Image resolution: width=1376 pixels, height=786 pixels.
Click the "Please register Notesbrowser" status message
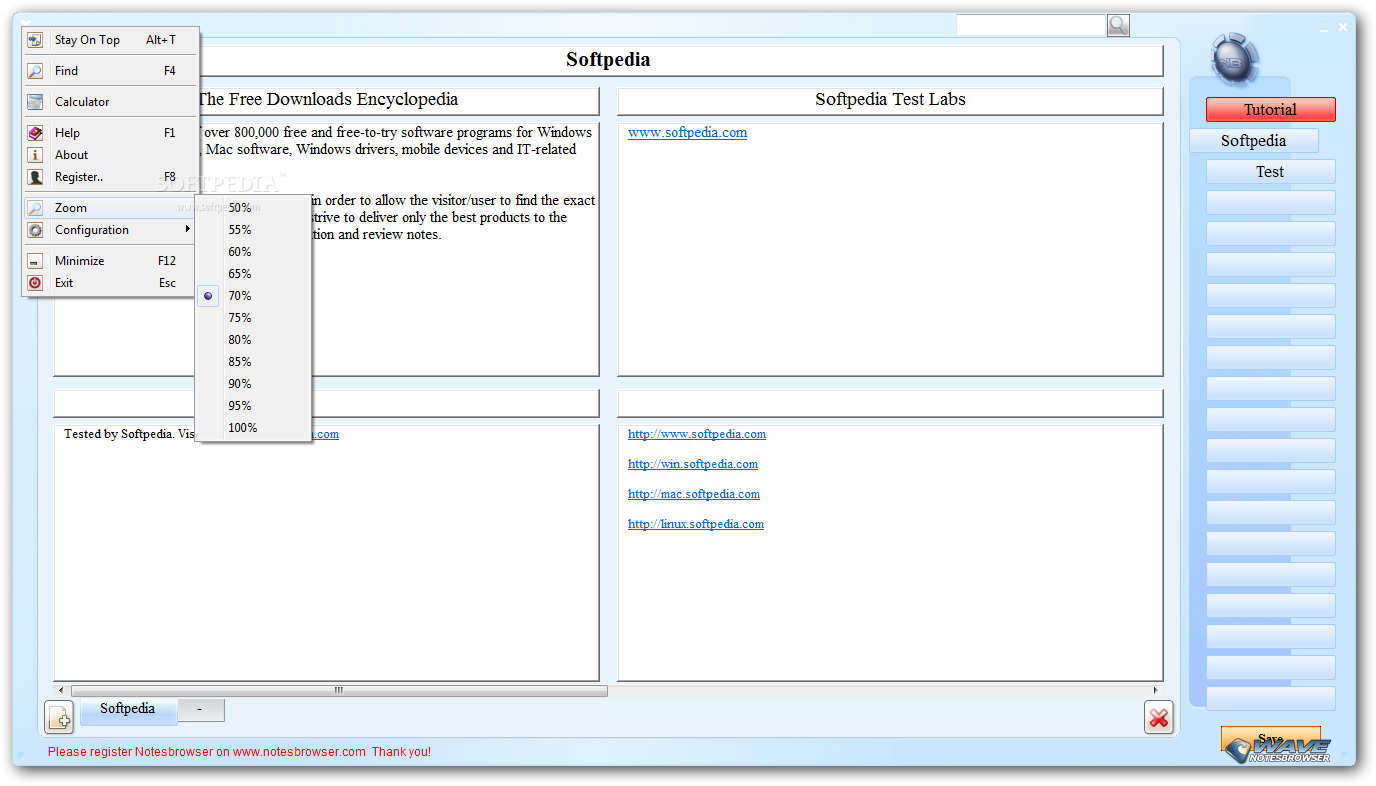pos(239,752)
